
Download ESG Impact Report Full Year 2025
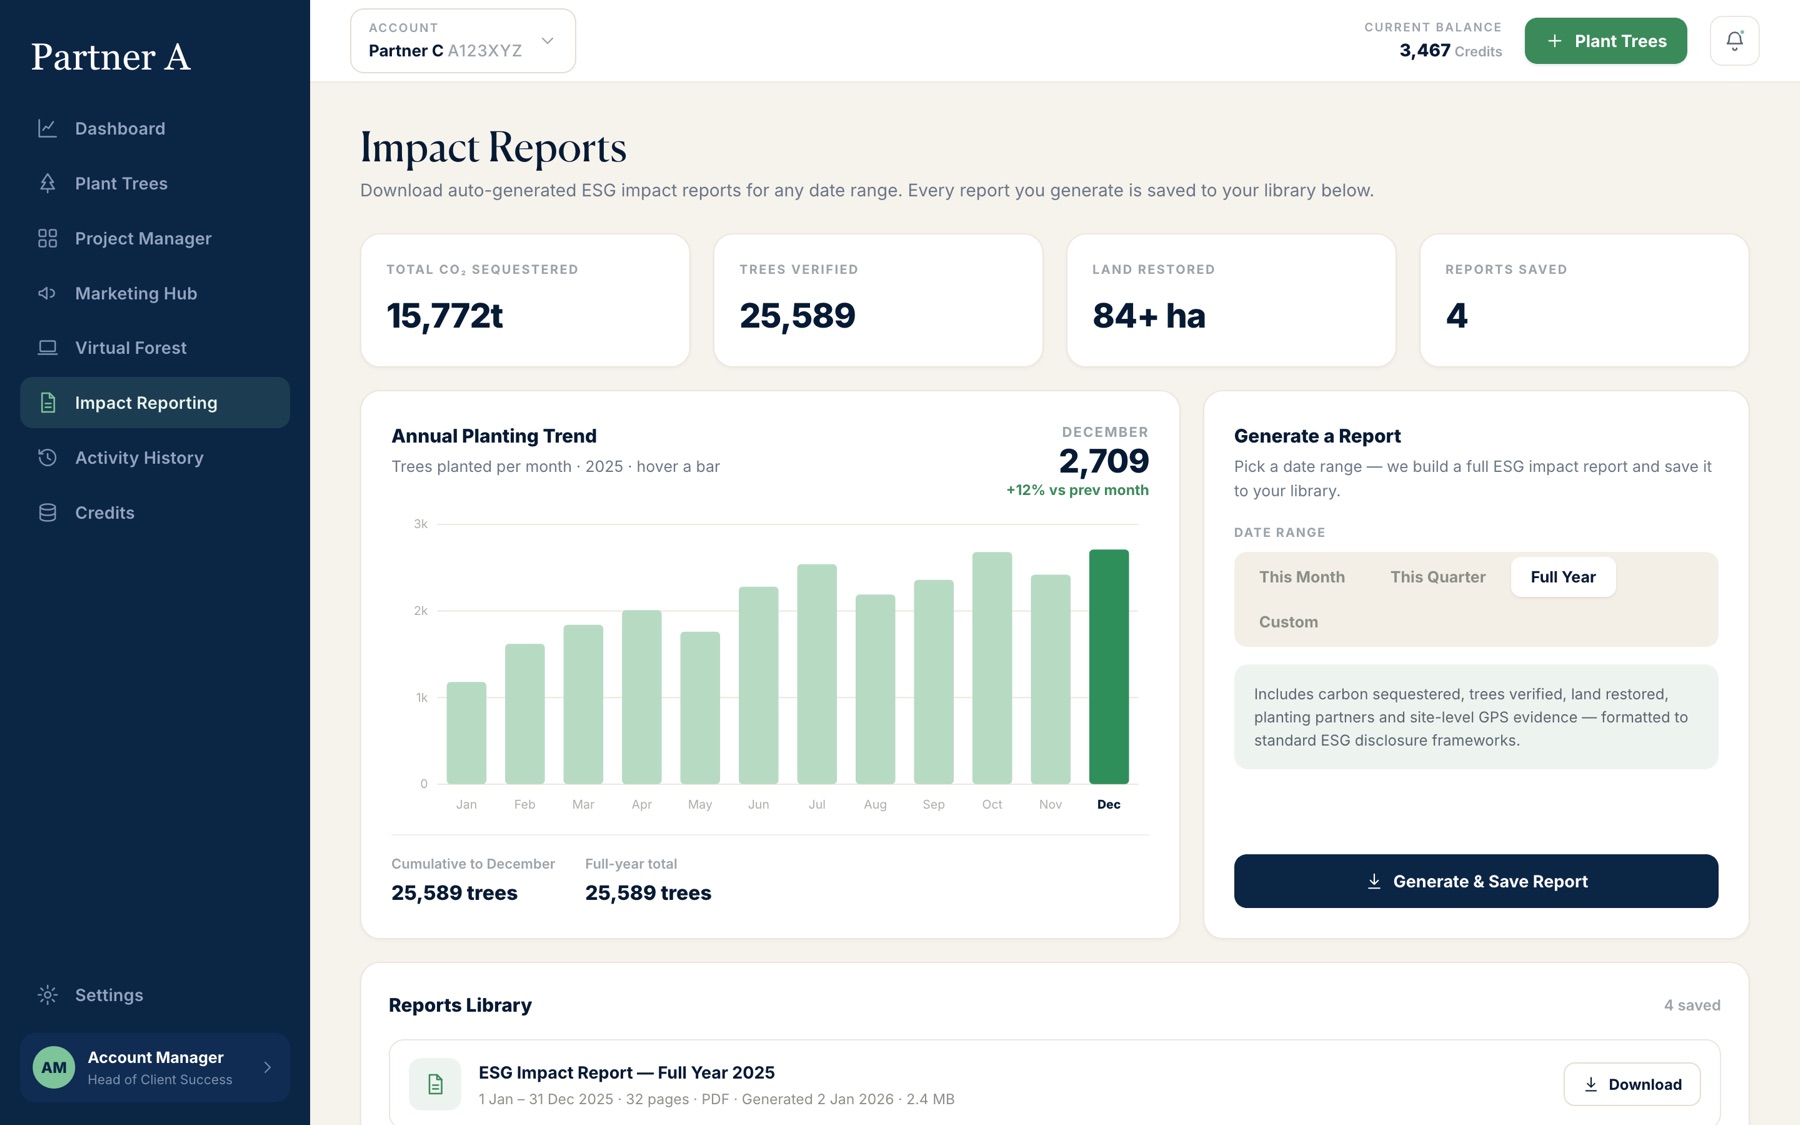(x=1631, y=1084)
